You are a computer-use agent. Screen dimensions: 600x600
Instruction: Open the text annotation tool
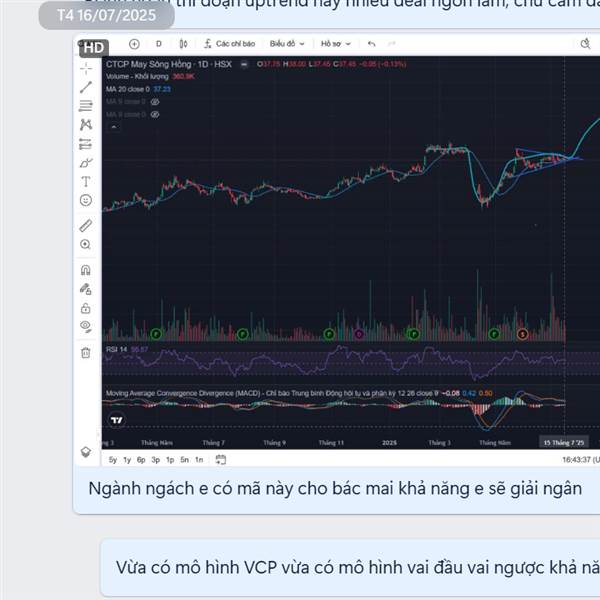coord(86,181)
